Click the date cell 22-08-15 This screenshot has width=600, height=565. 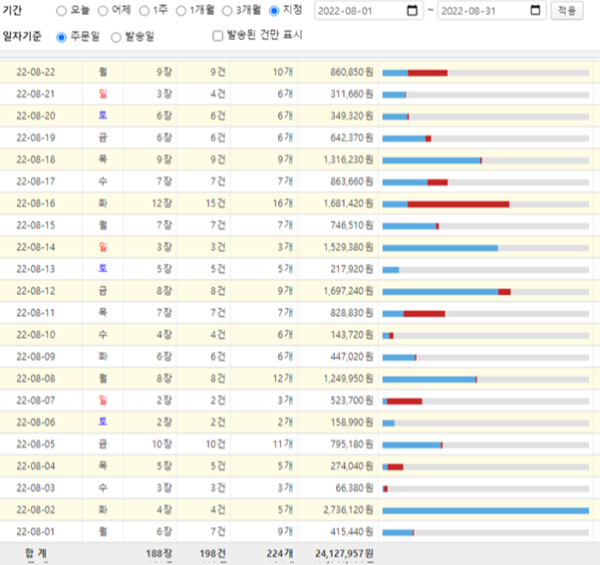click(36, 225)
